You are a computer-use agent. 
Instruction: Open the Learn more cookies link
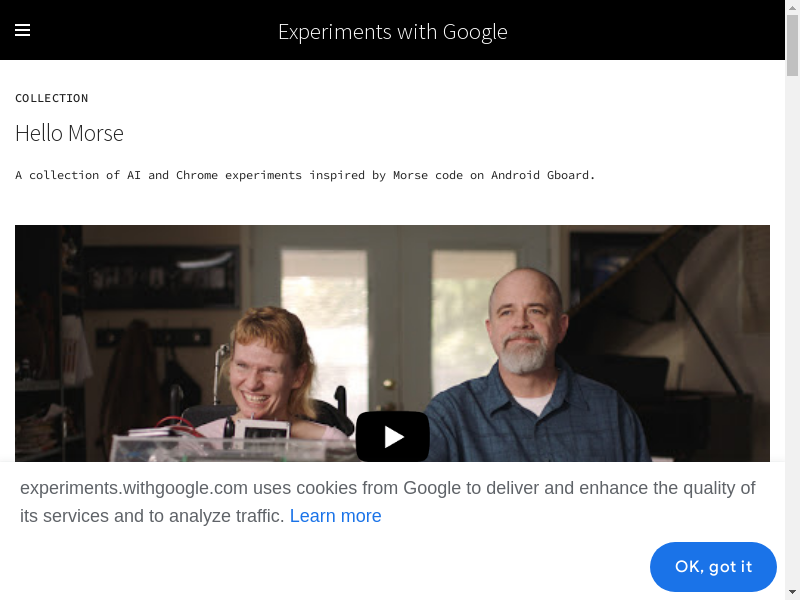tap(335, 516)
